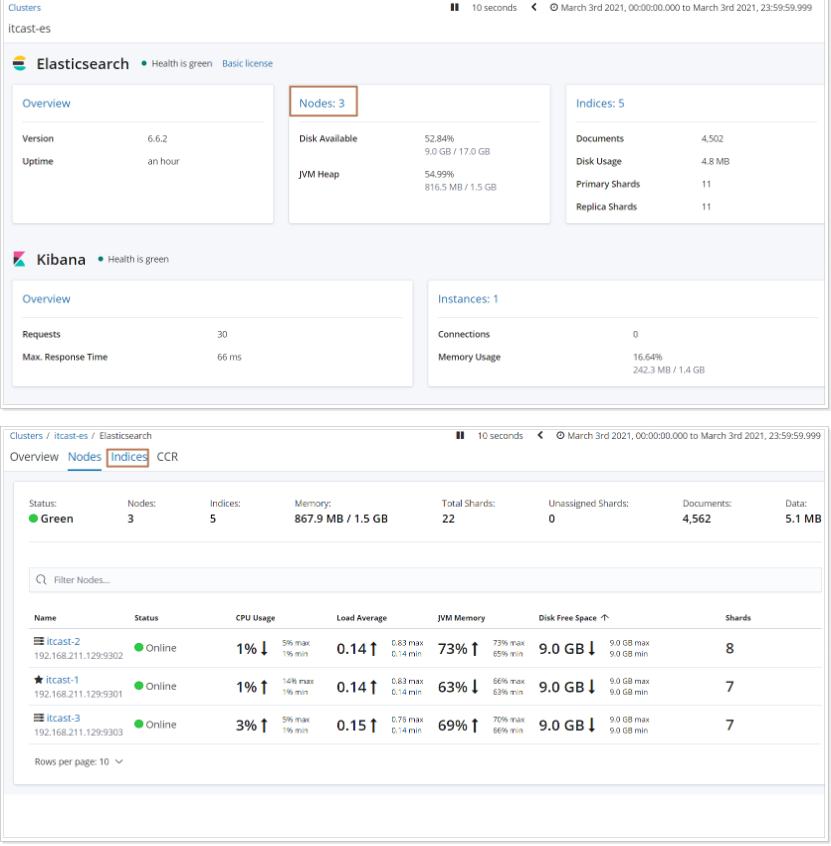Sort by the Status column header

click(146, 617)
